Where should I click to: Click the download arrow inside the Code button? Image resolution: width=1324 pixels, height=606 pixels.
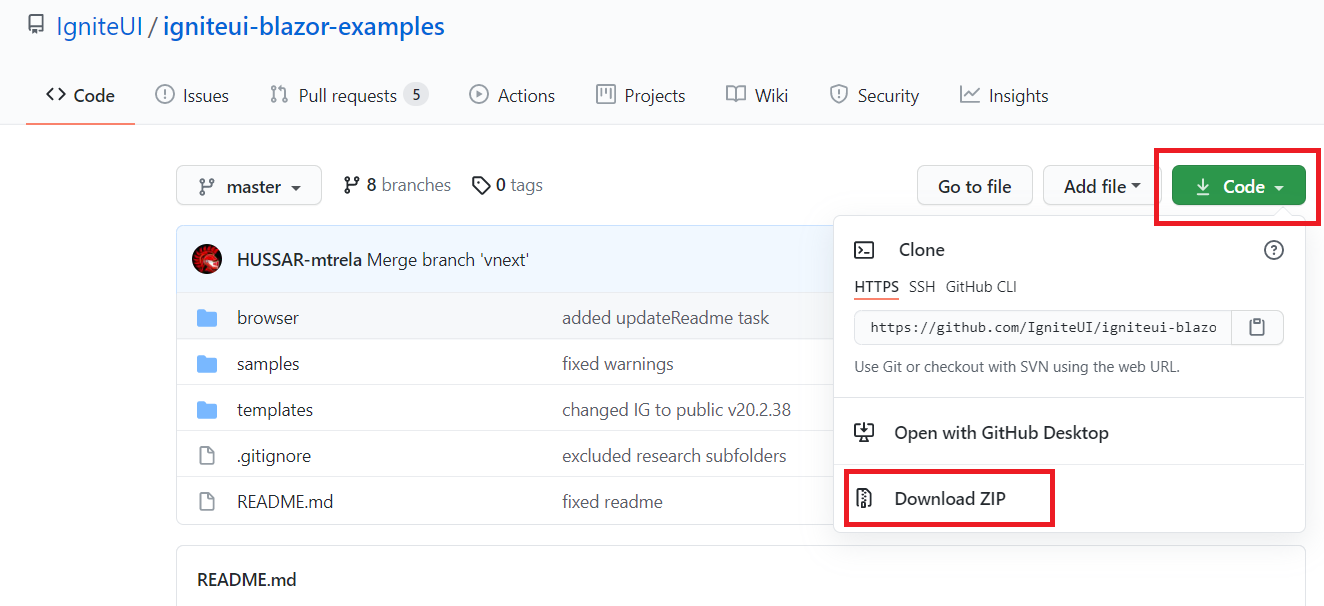(x=1203, y=185)
